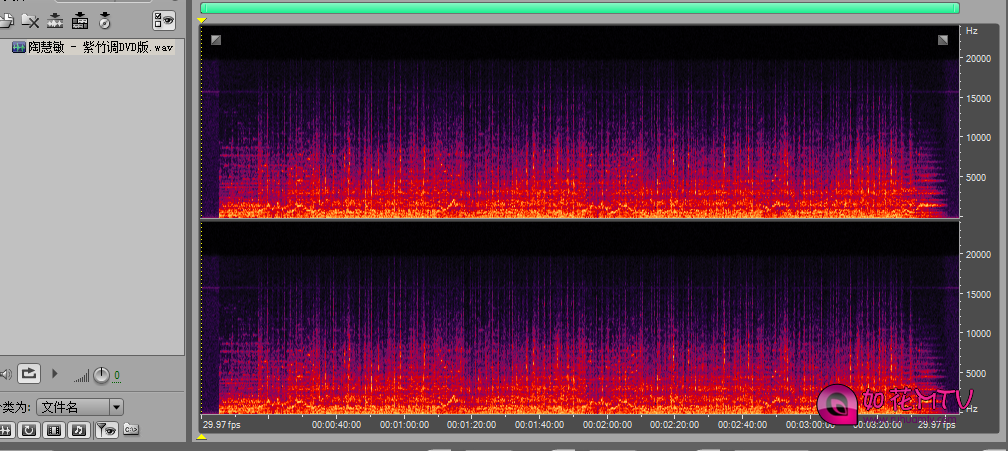Toggle full path display with C:\ icon
This screenshot has height=451, width=1008.
[131, 429]
